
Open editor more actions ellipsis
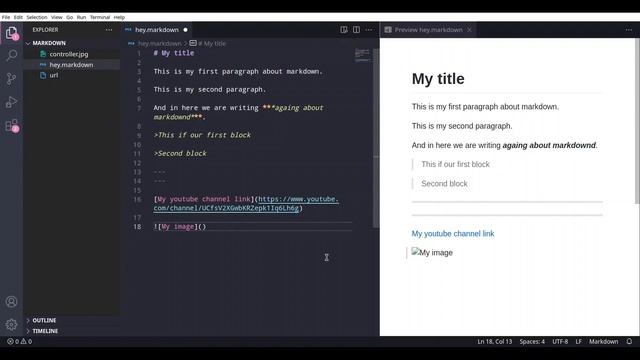[369, 30]
